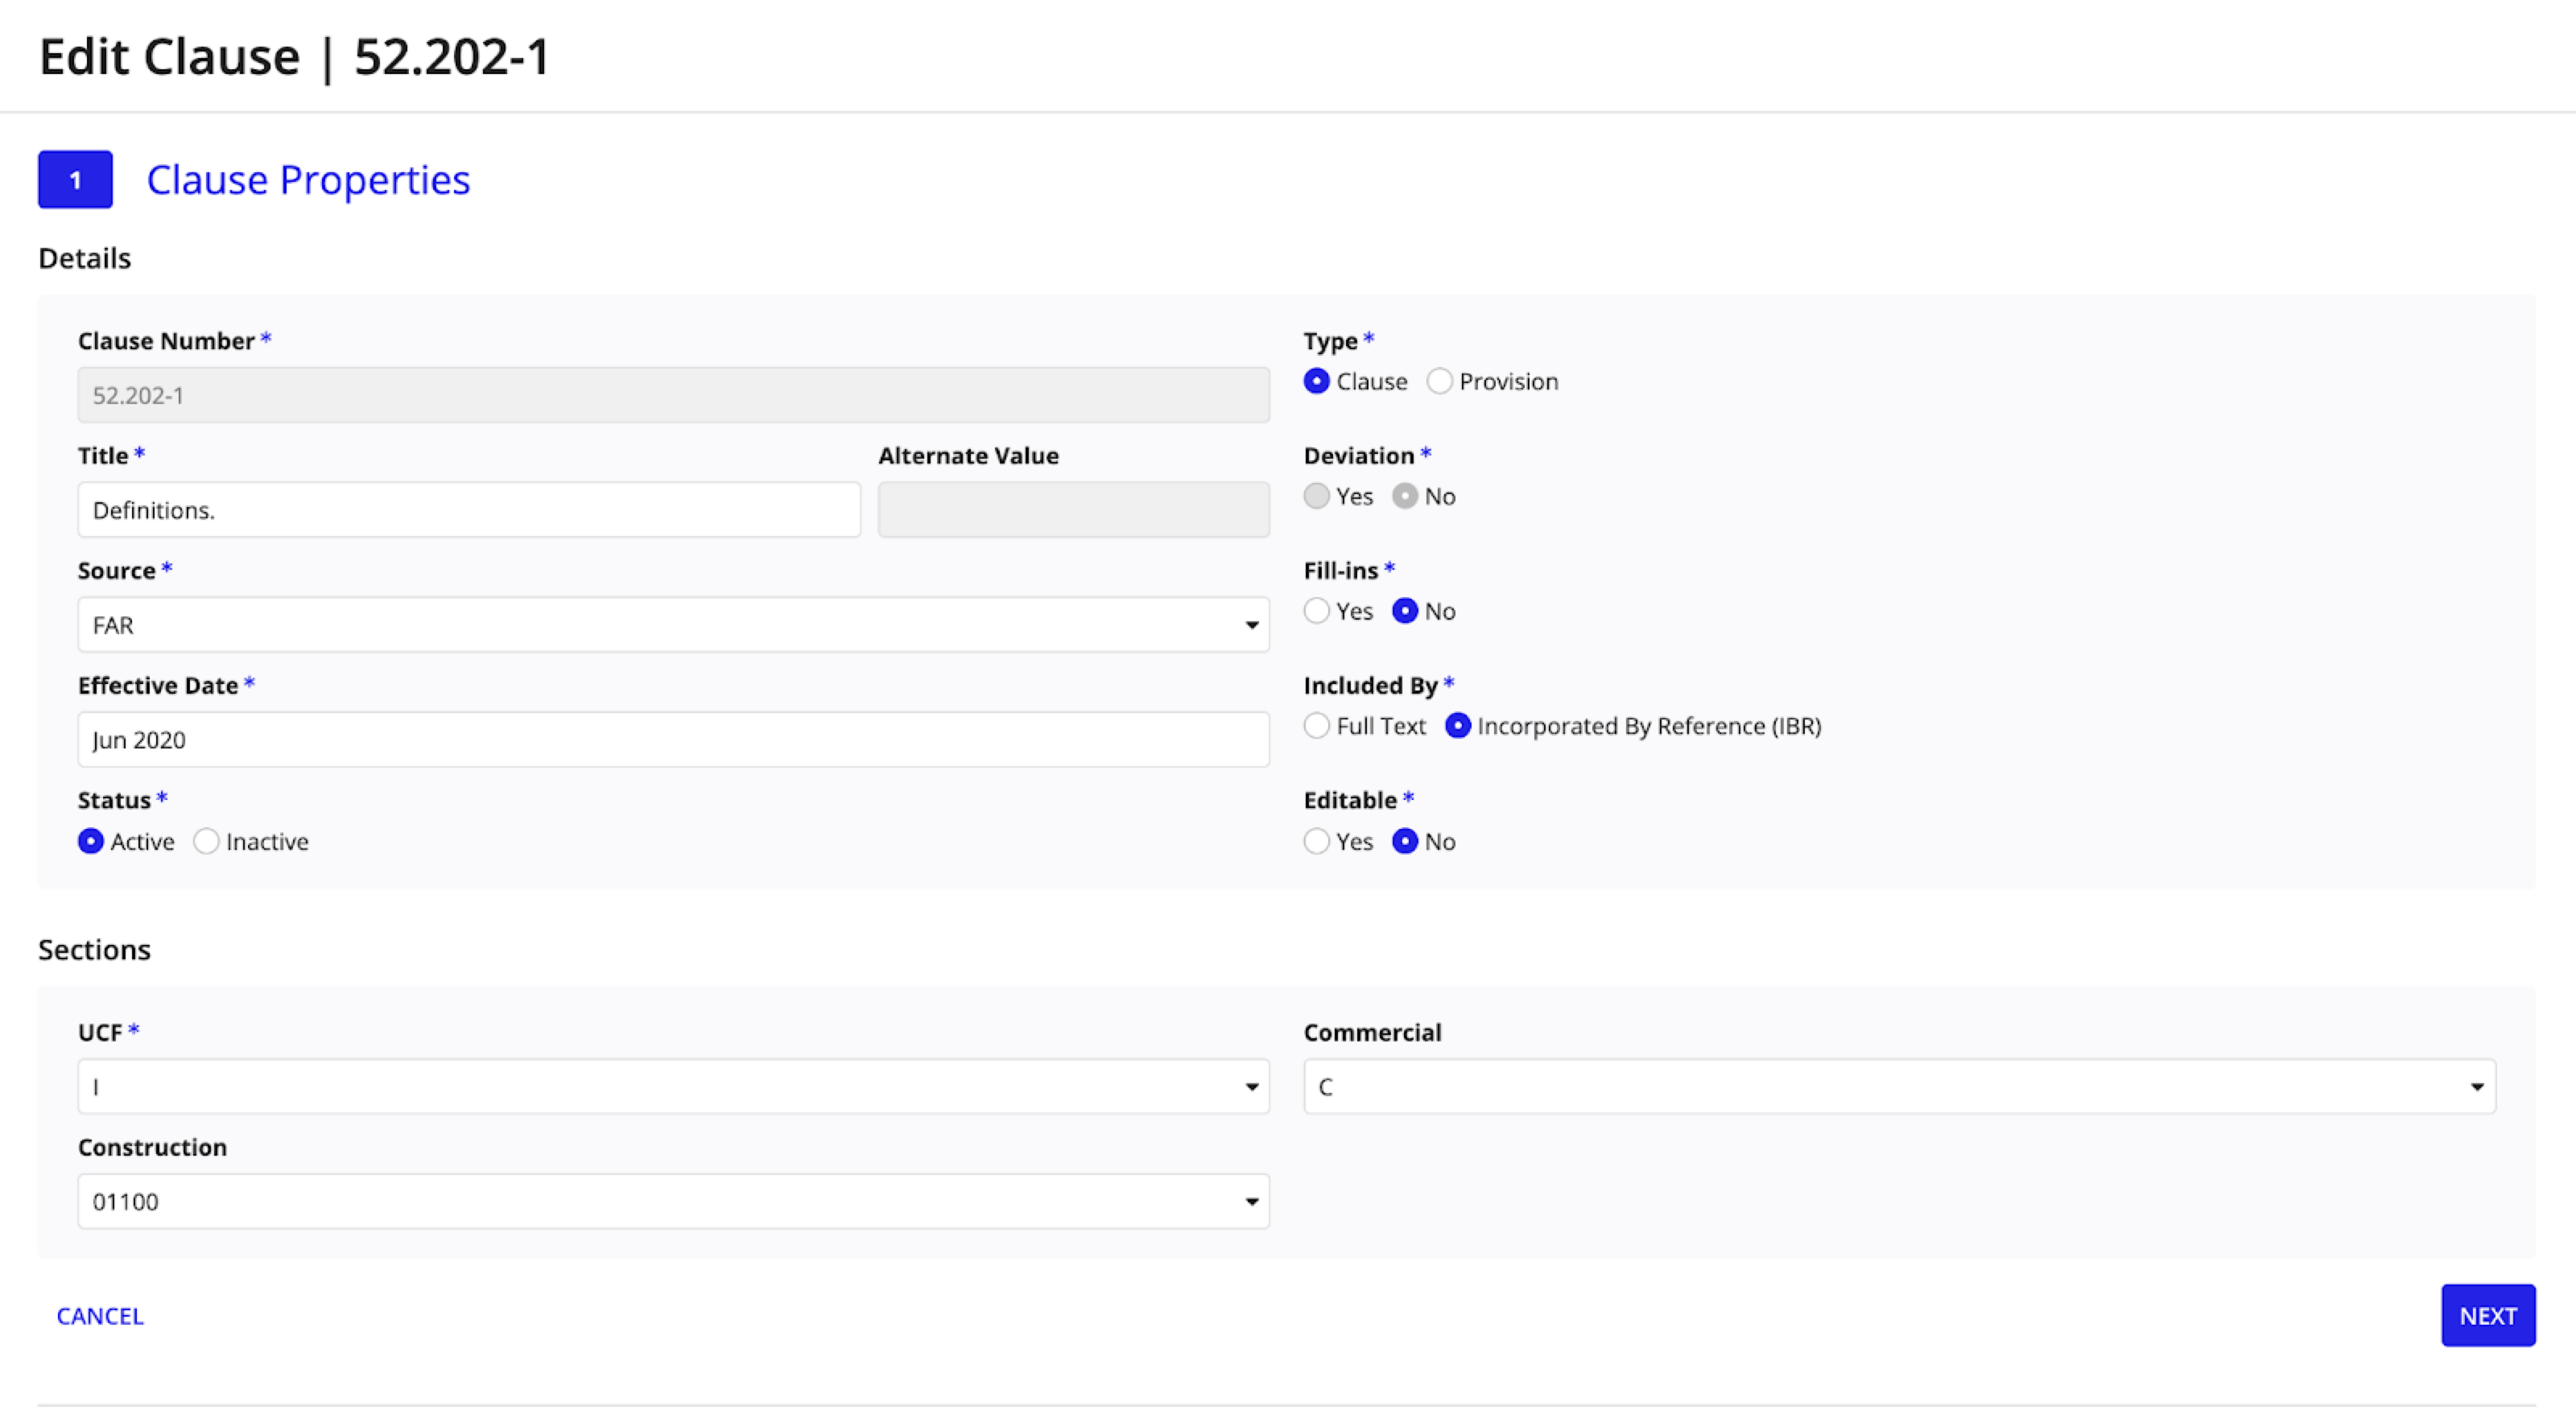
Task: Select the Clause type radio button
Action: (x=1316, y=381)
